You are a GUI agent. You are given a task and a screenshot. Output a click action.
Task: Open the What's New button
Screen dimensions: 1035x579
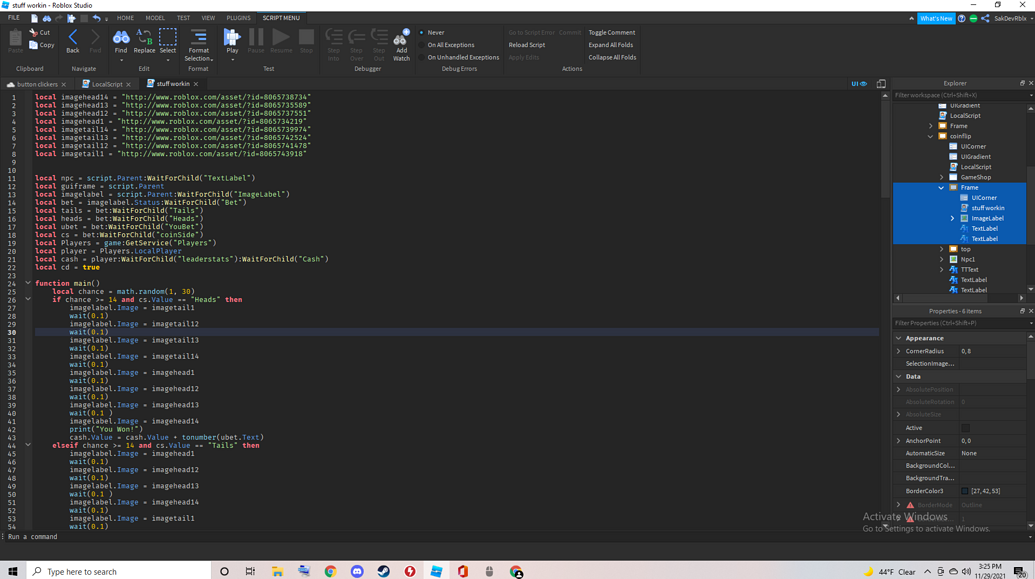point(936,18)
